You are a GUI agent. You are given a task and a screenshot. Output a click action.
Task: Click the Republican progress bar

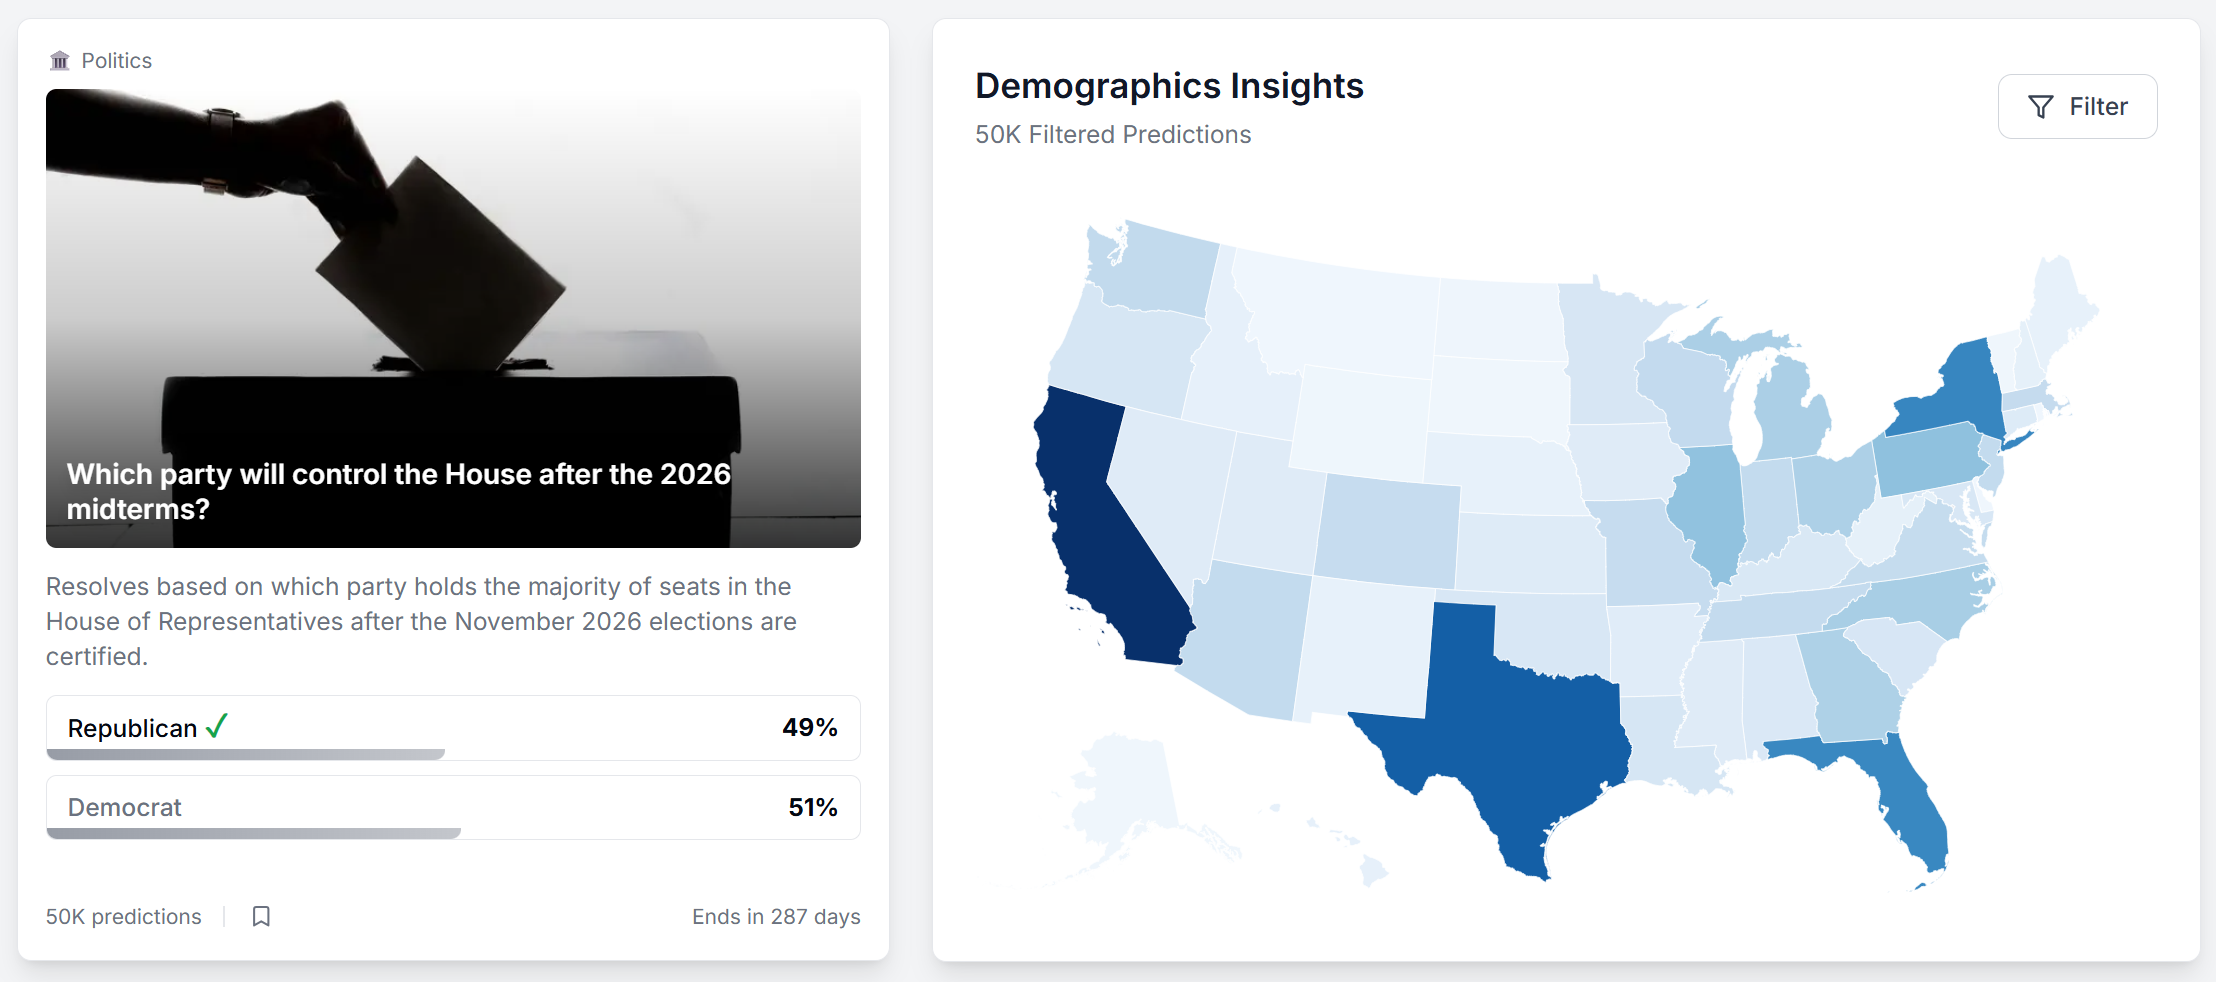246,754
